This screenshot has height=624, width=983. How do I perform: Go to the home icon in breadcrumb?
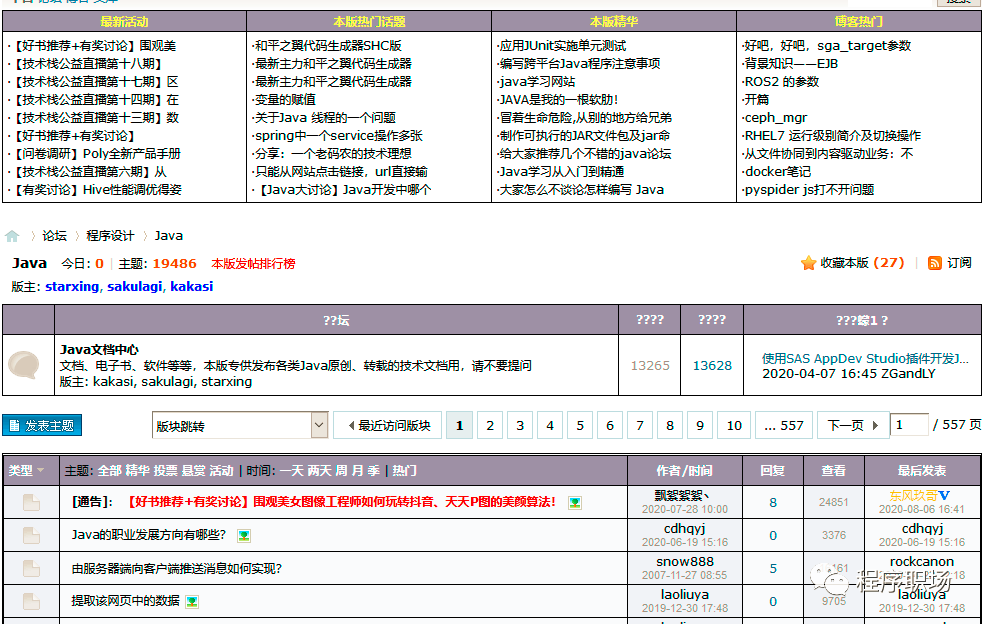[x=12, y=236]
